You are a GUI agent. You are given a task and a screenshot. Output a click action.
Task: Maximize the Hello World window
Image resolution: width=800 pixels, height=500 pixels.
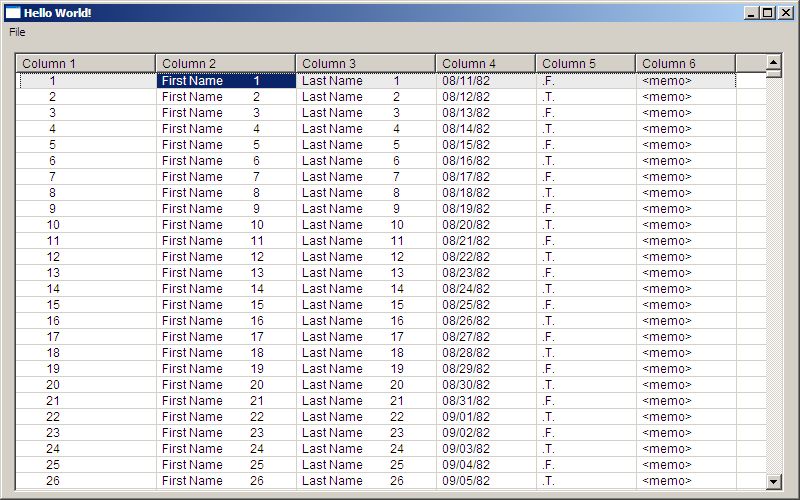(x=767, y=13)
